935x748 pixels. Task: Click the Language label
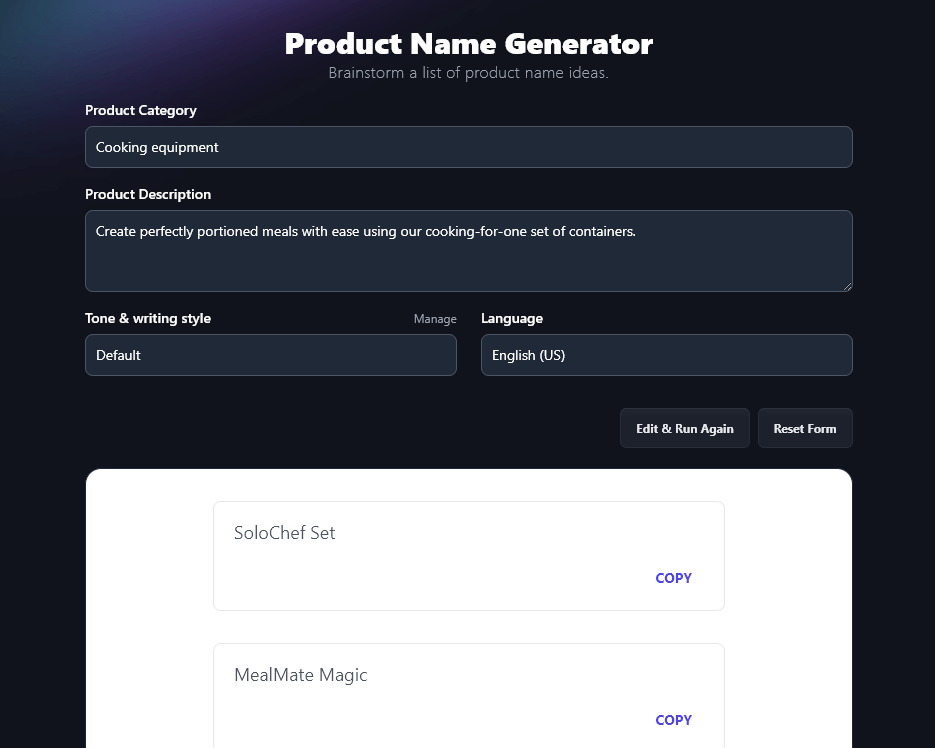[x=511, y=318]
